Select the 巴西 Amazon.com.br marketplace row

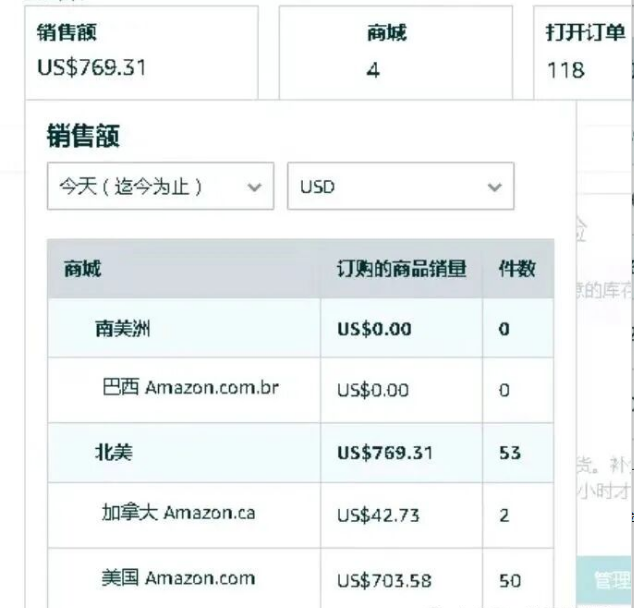(x=190, y=388)
